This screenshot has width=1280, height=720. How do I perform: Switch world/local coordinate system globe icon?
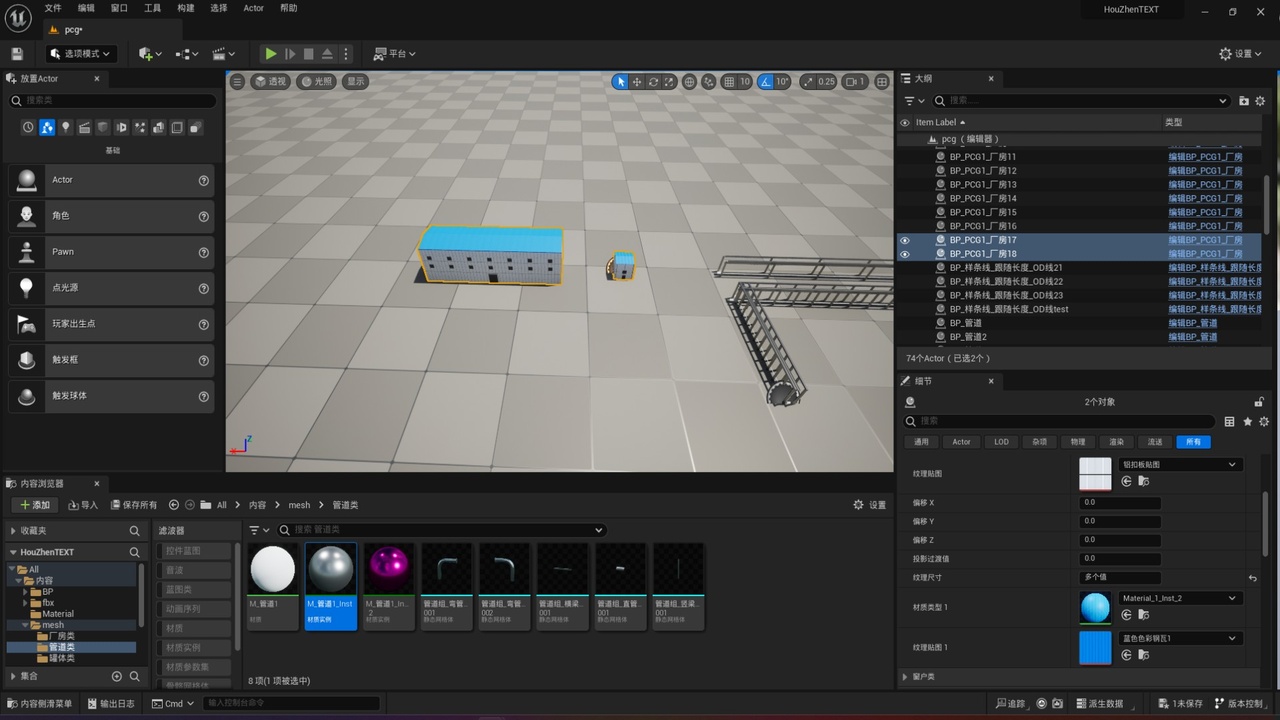[689, 82]
